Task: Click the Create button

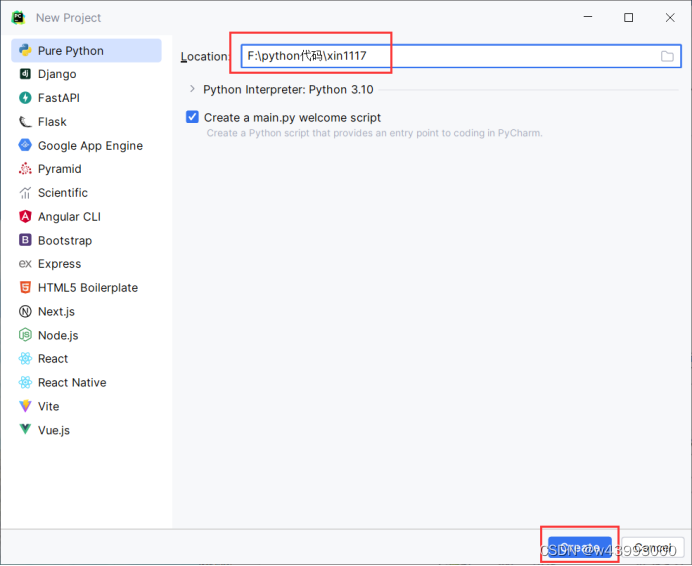Action: [x=579, y=547]
